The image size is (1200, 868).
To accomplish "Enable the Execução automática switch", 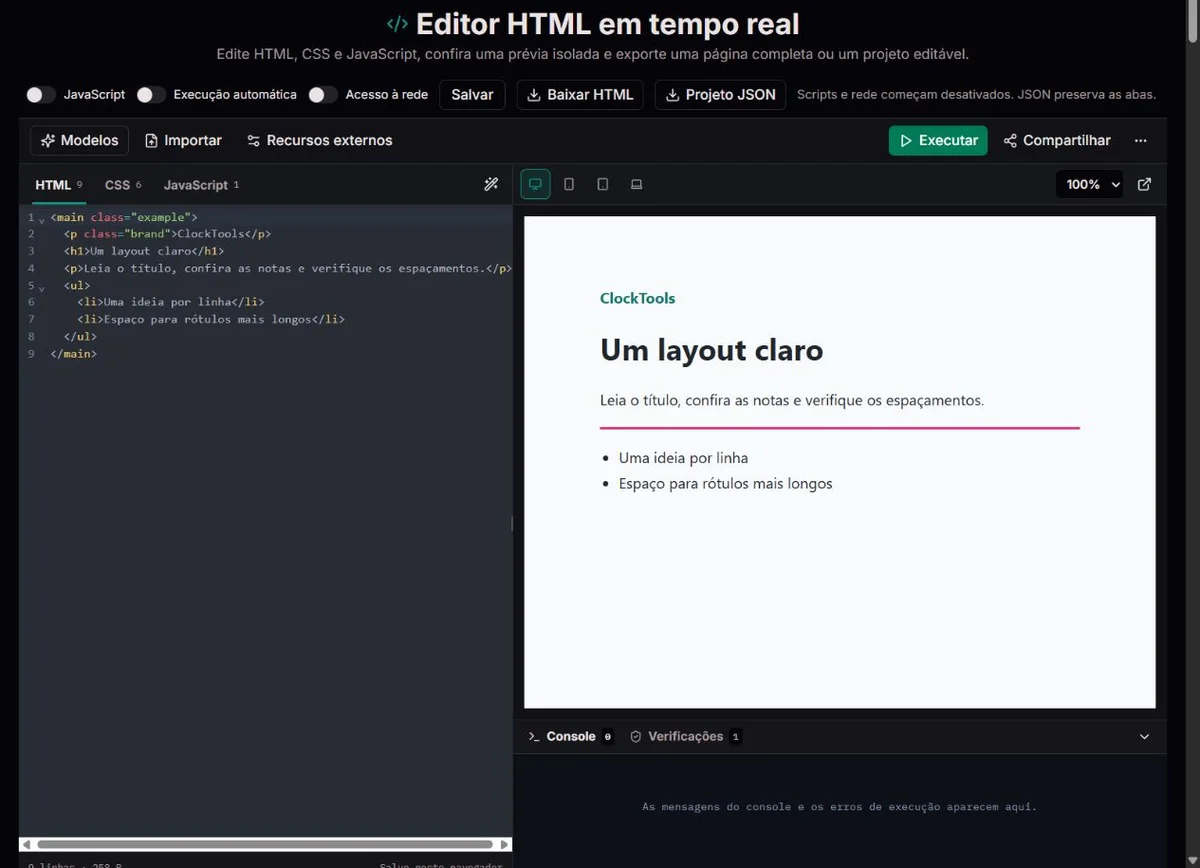I will (x=151, y=95).
